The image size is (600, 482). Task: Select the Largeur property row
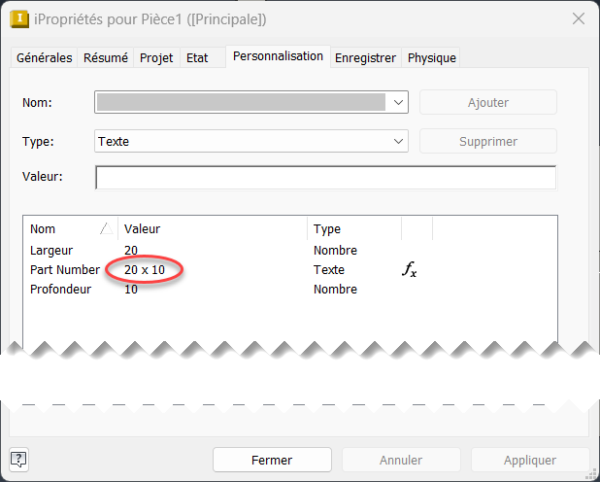coord(52,251)
